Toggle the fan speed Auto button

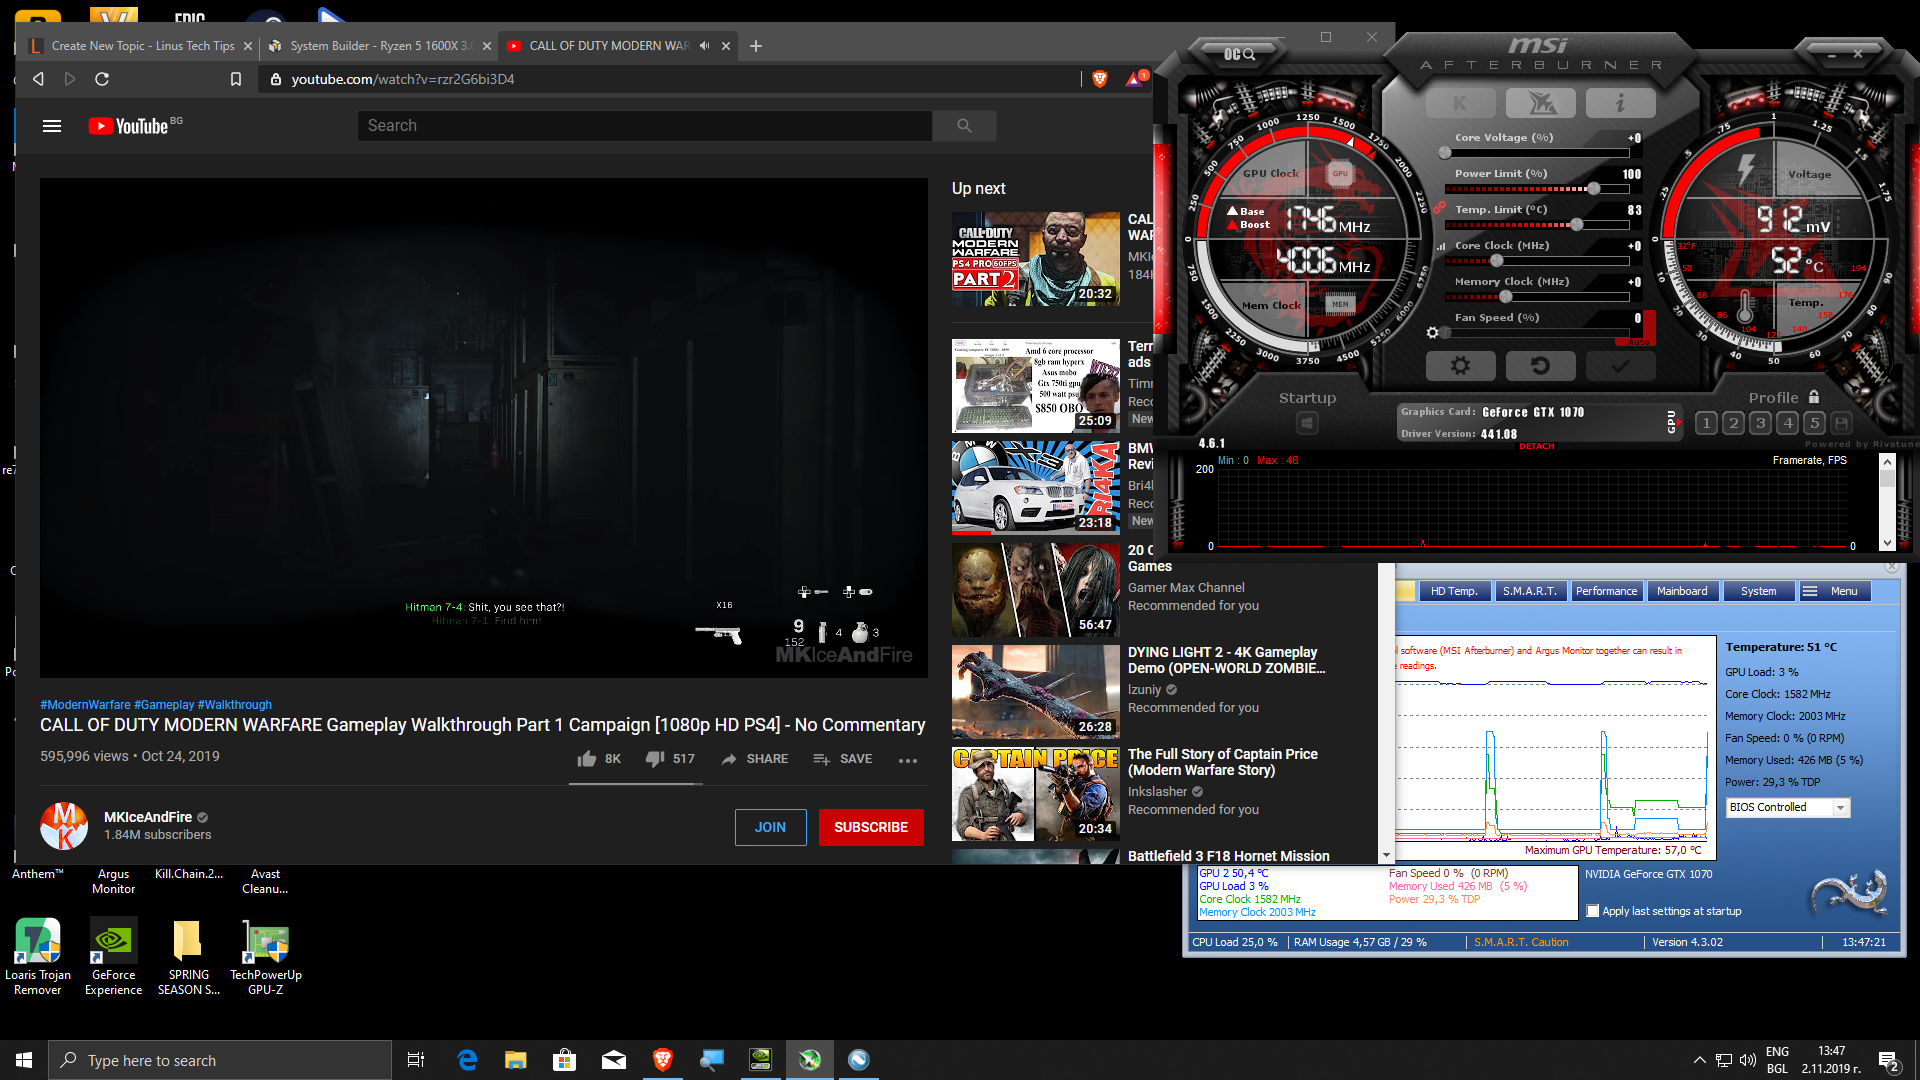[1638, 342]
